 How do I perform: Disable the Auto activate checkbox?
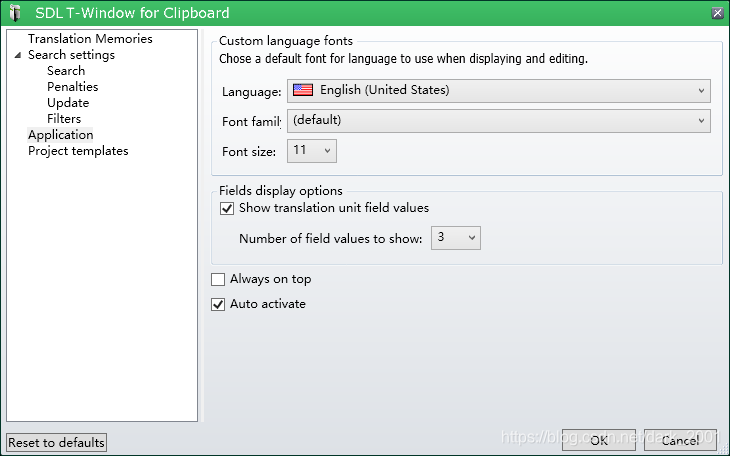pyautogui.click(x=218, y=305)
